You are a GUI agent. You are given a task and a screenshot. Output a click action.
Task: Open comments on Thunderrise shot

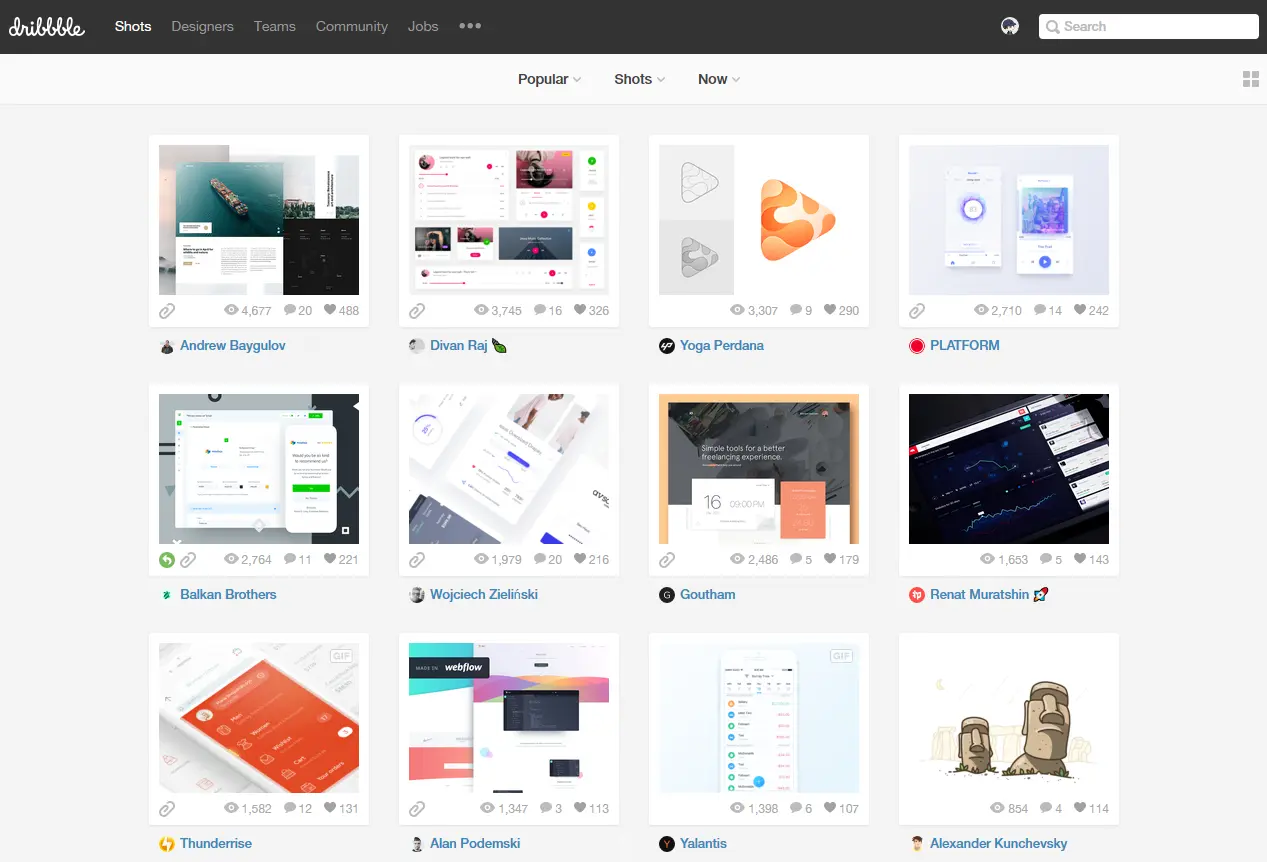[298, 808]
